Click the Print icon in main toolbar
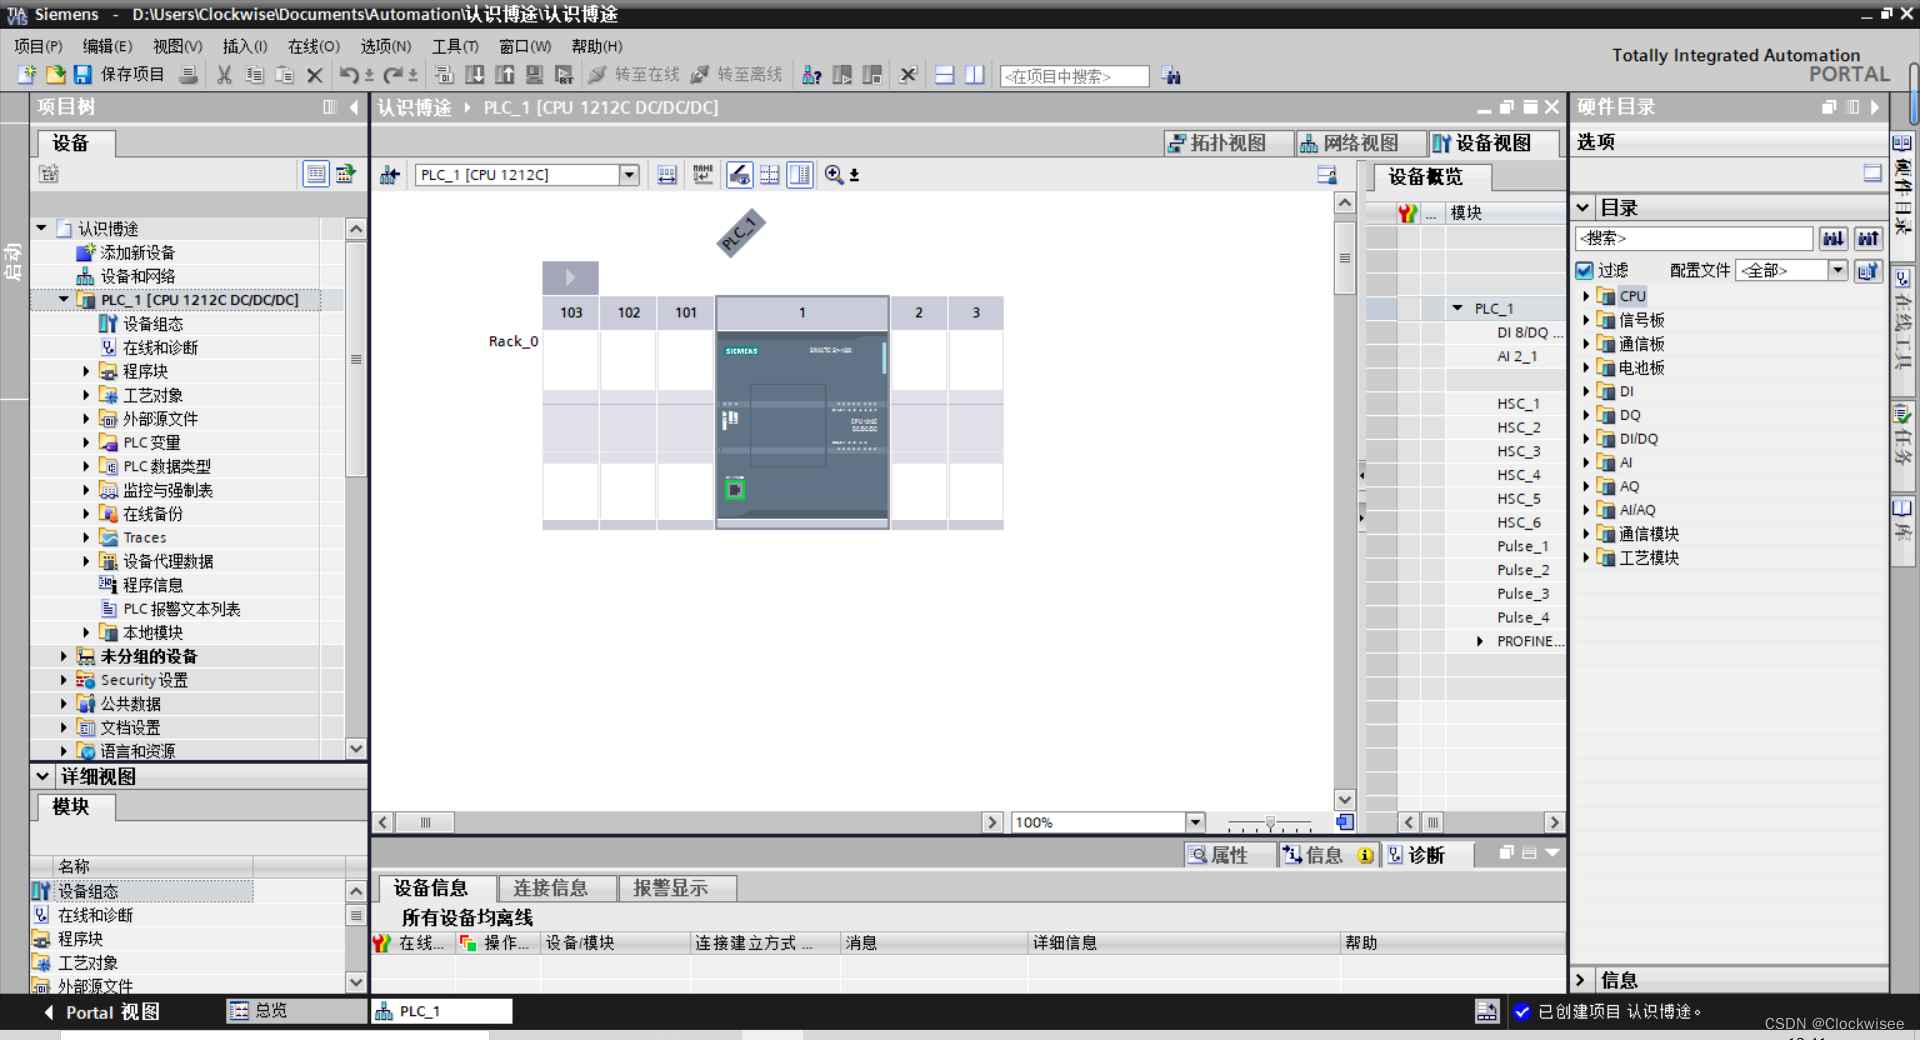This screenshot has height=1040, width=1920. tap(188, 75)
